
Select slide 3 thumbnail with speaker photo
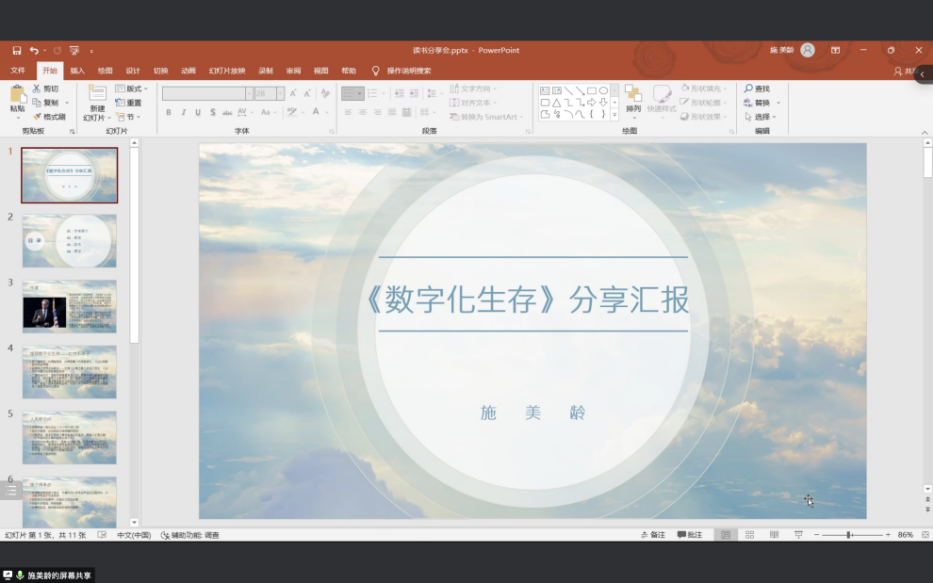click(x=69, y=307)
